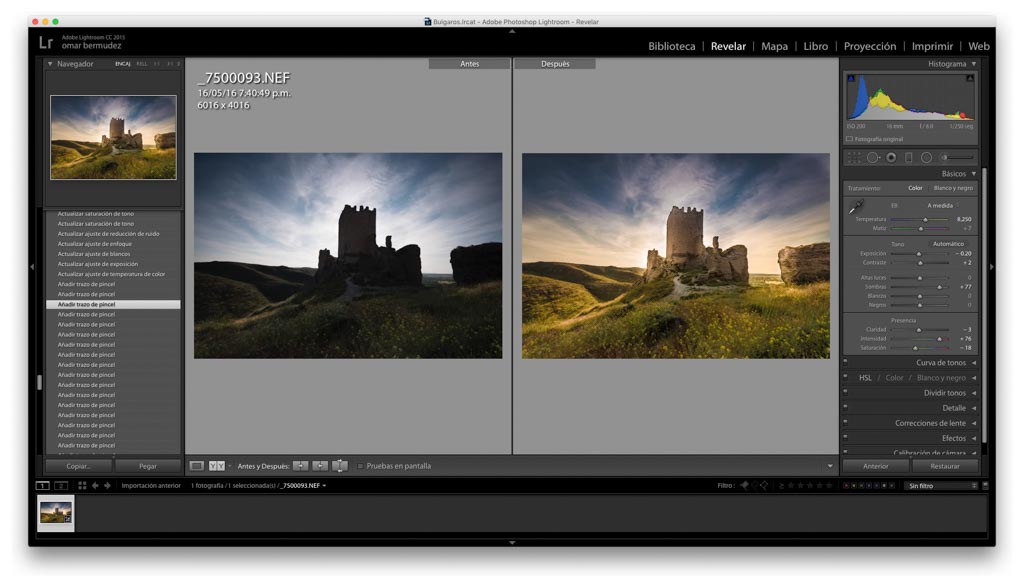The width and height of the screenshot is (1024, 587).
Task: Click the Copiar button
Action: point(78,466)
